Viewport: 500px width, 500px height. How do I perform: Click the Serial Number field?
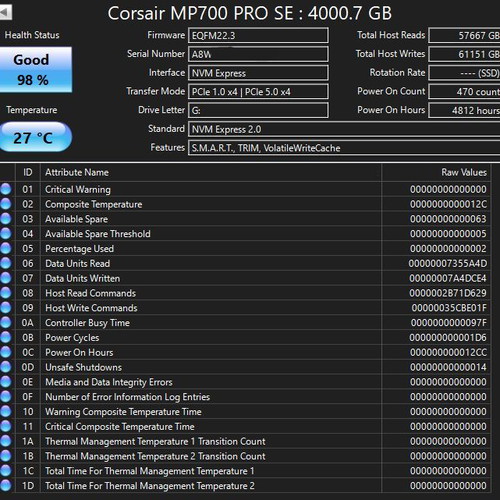(x=258, y=54)
